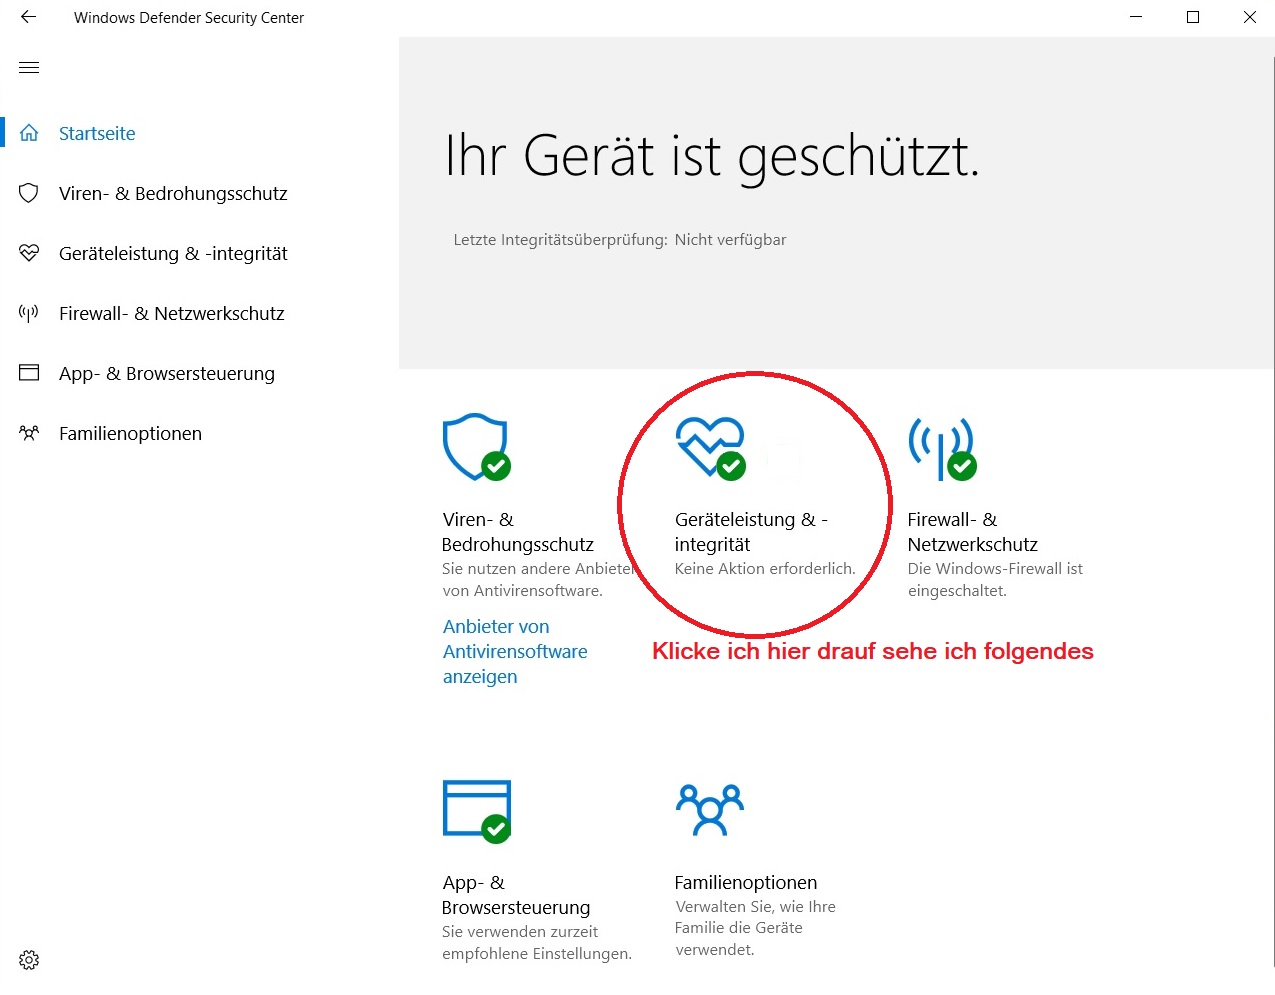Screen dimensions: 1275x995
Task: Click the vertical scrollbar at the window edge
Action: [1274, 510]
